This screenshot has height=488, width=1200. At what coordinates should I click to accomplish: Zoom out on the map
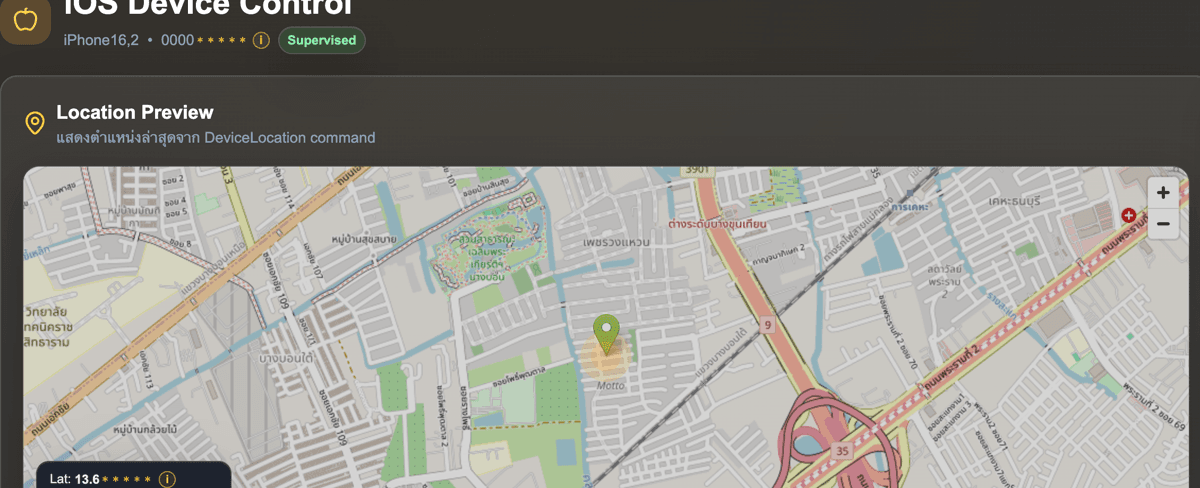(1162, 223)
